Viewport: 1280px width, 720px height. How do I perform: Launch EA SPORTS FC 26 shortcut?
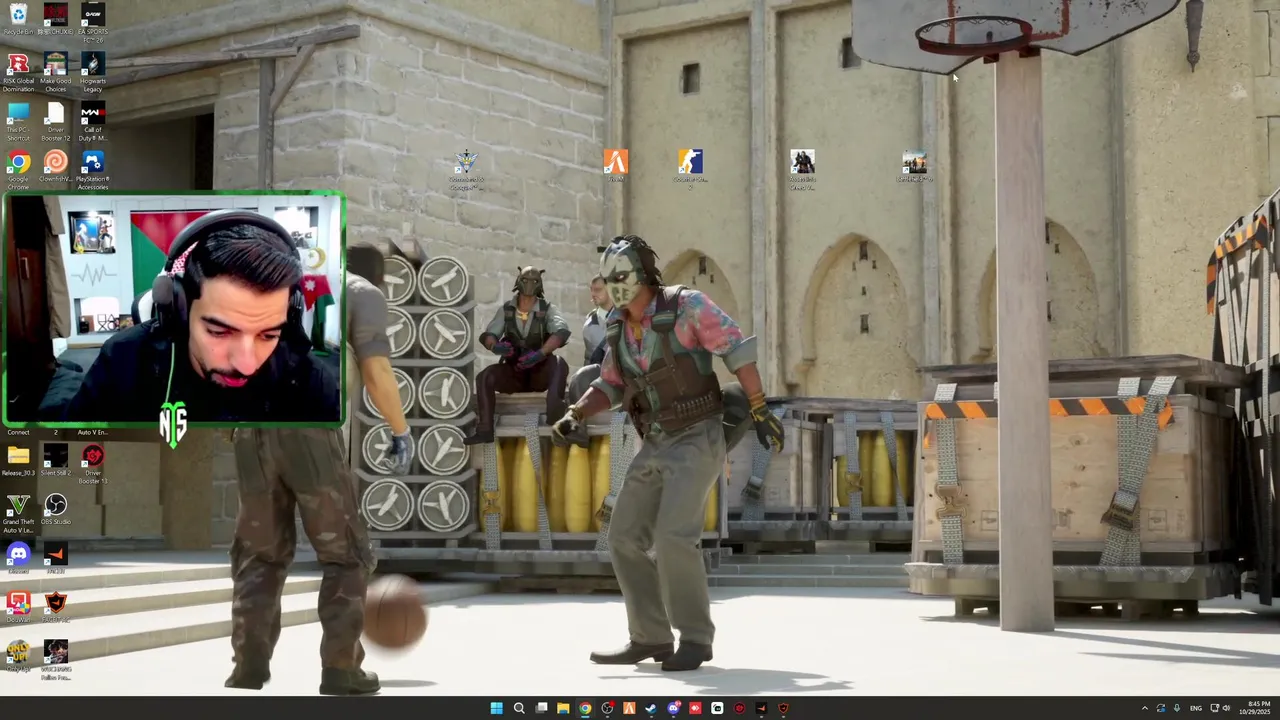tap(92, 19)
